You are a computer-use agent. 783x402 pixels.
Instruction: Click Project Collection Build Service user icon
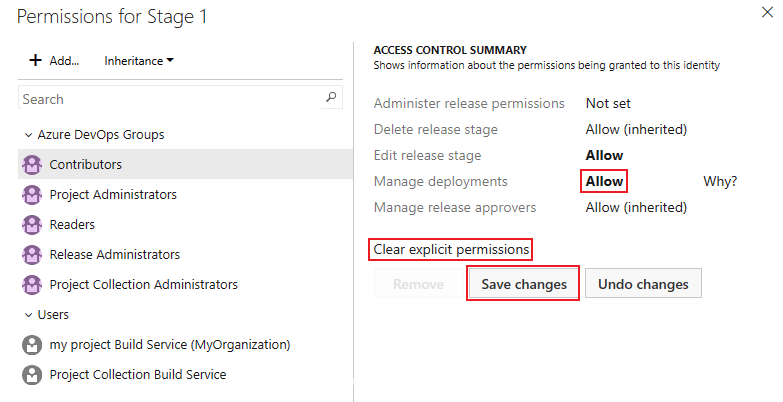click(31, 374)
